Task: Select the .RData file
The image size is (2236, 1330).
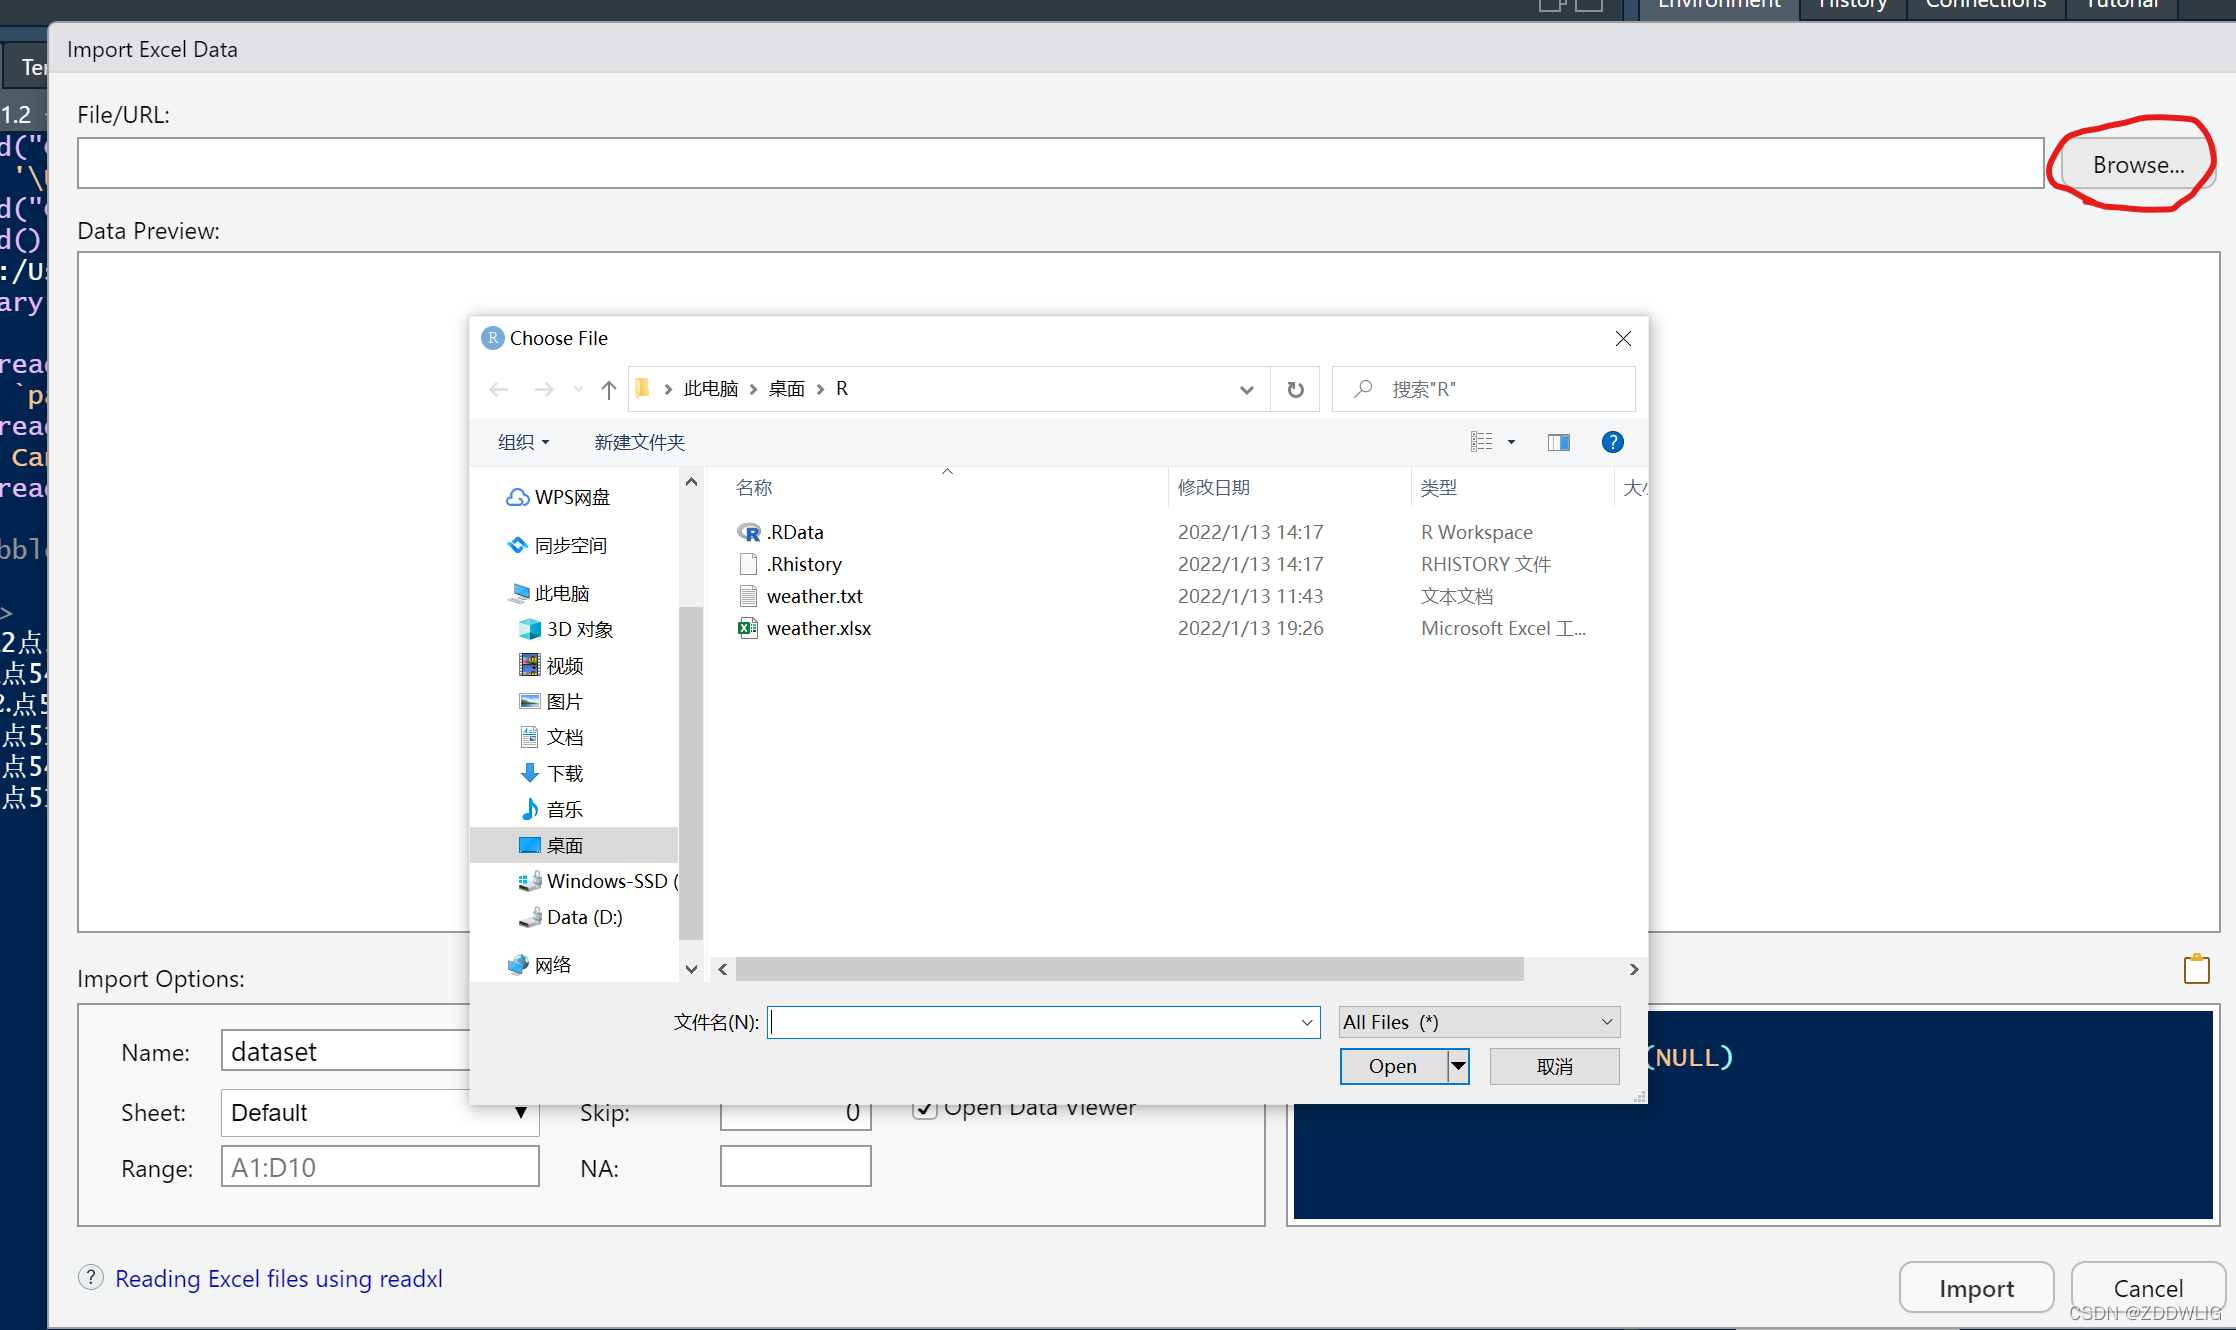Action: click(780, 532)
